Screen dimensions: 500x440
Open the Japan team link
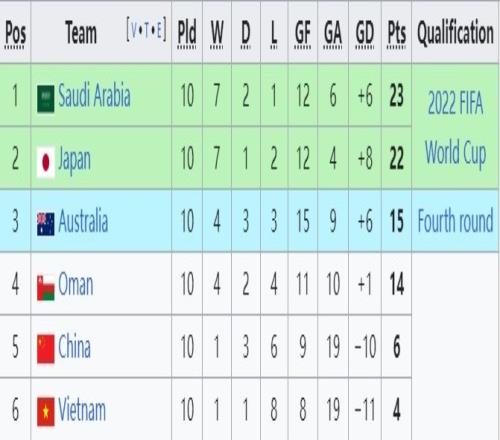(x=74, y=161)
